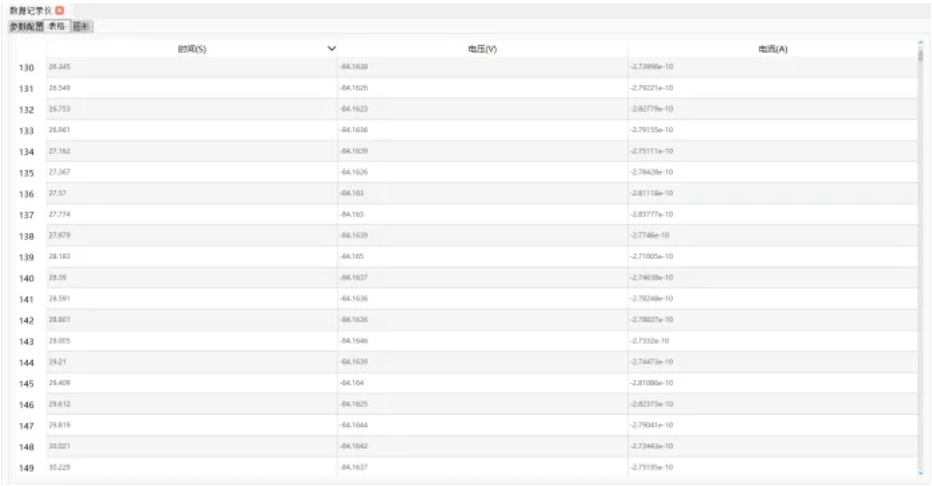This screenshot has height=486, width=932.
Task: Select the 电压(V) column header
Action: coord(483,48)
